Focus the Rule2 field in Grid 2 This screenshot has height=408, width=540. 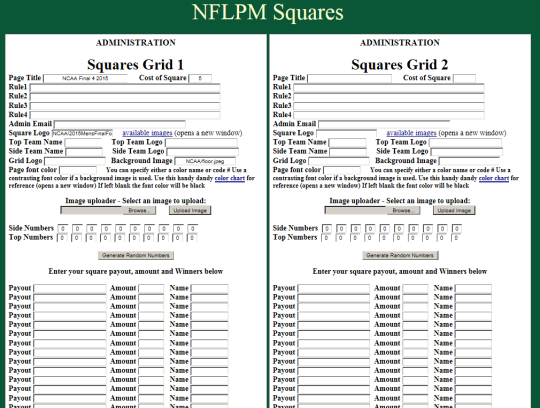pos(389,97)
